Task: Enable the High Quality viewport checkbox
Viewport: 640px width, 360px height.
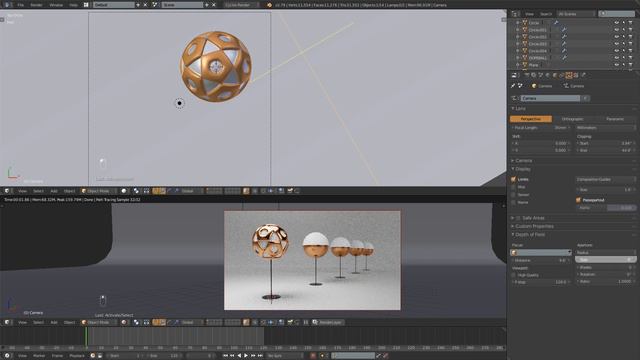Action: click(x=513, y=275)
